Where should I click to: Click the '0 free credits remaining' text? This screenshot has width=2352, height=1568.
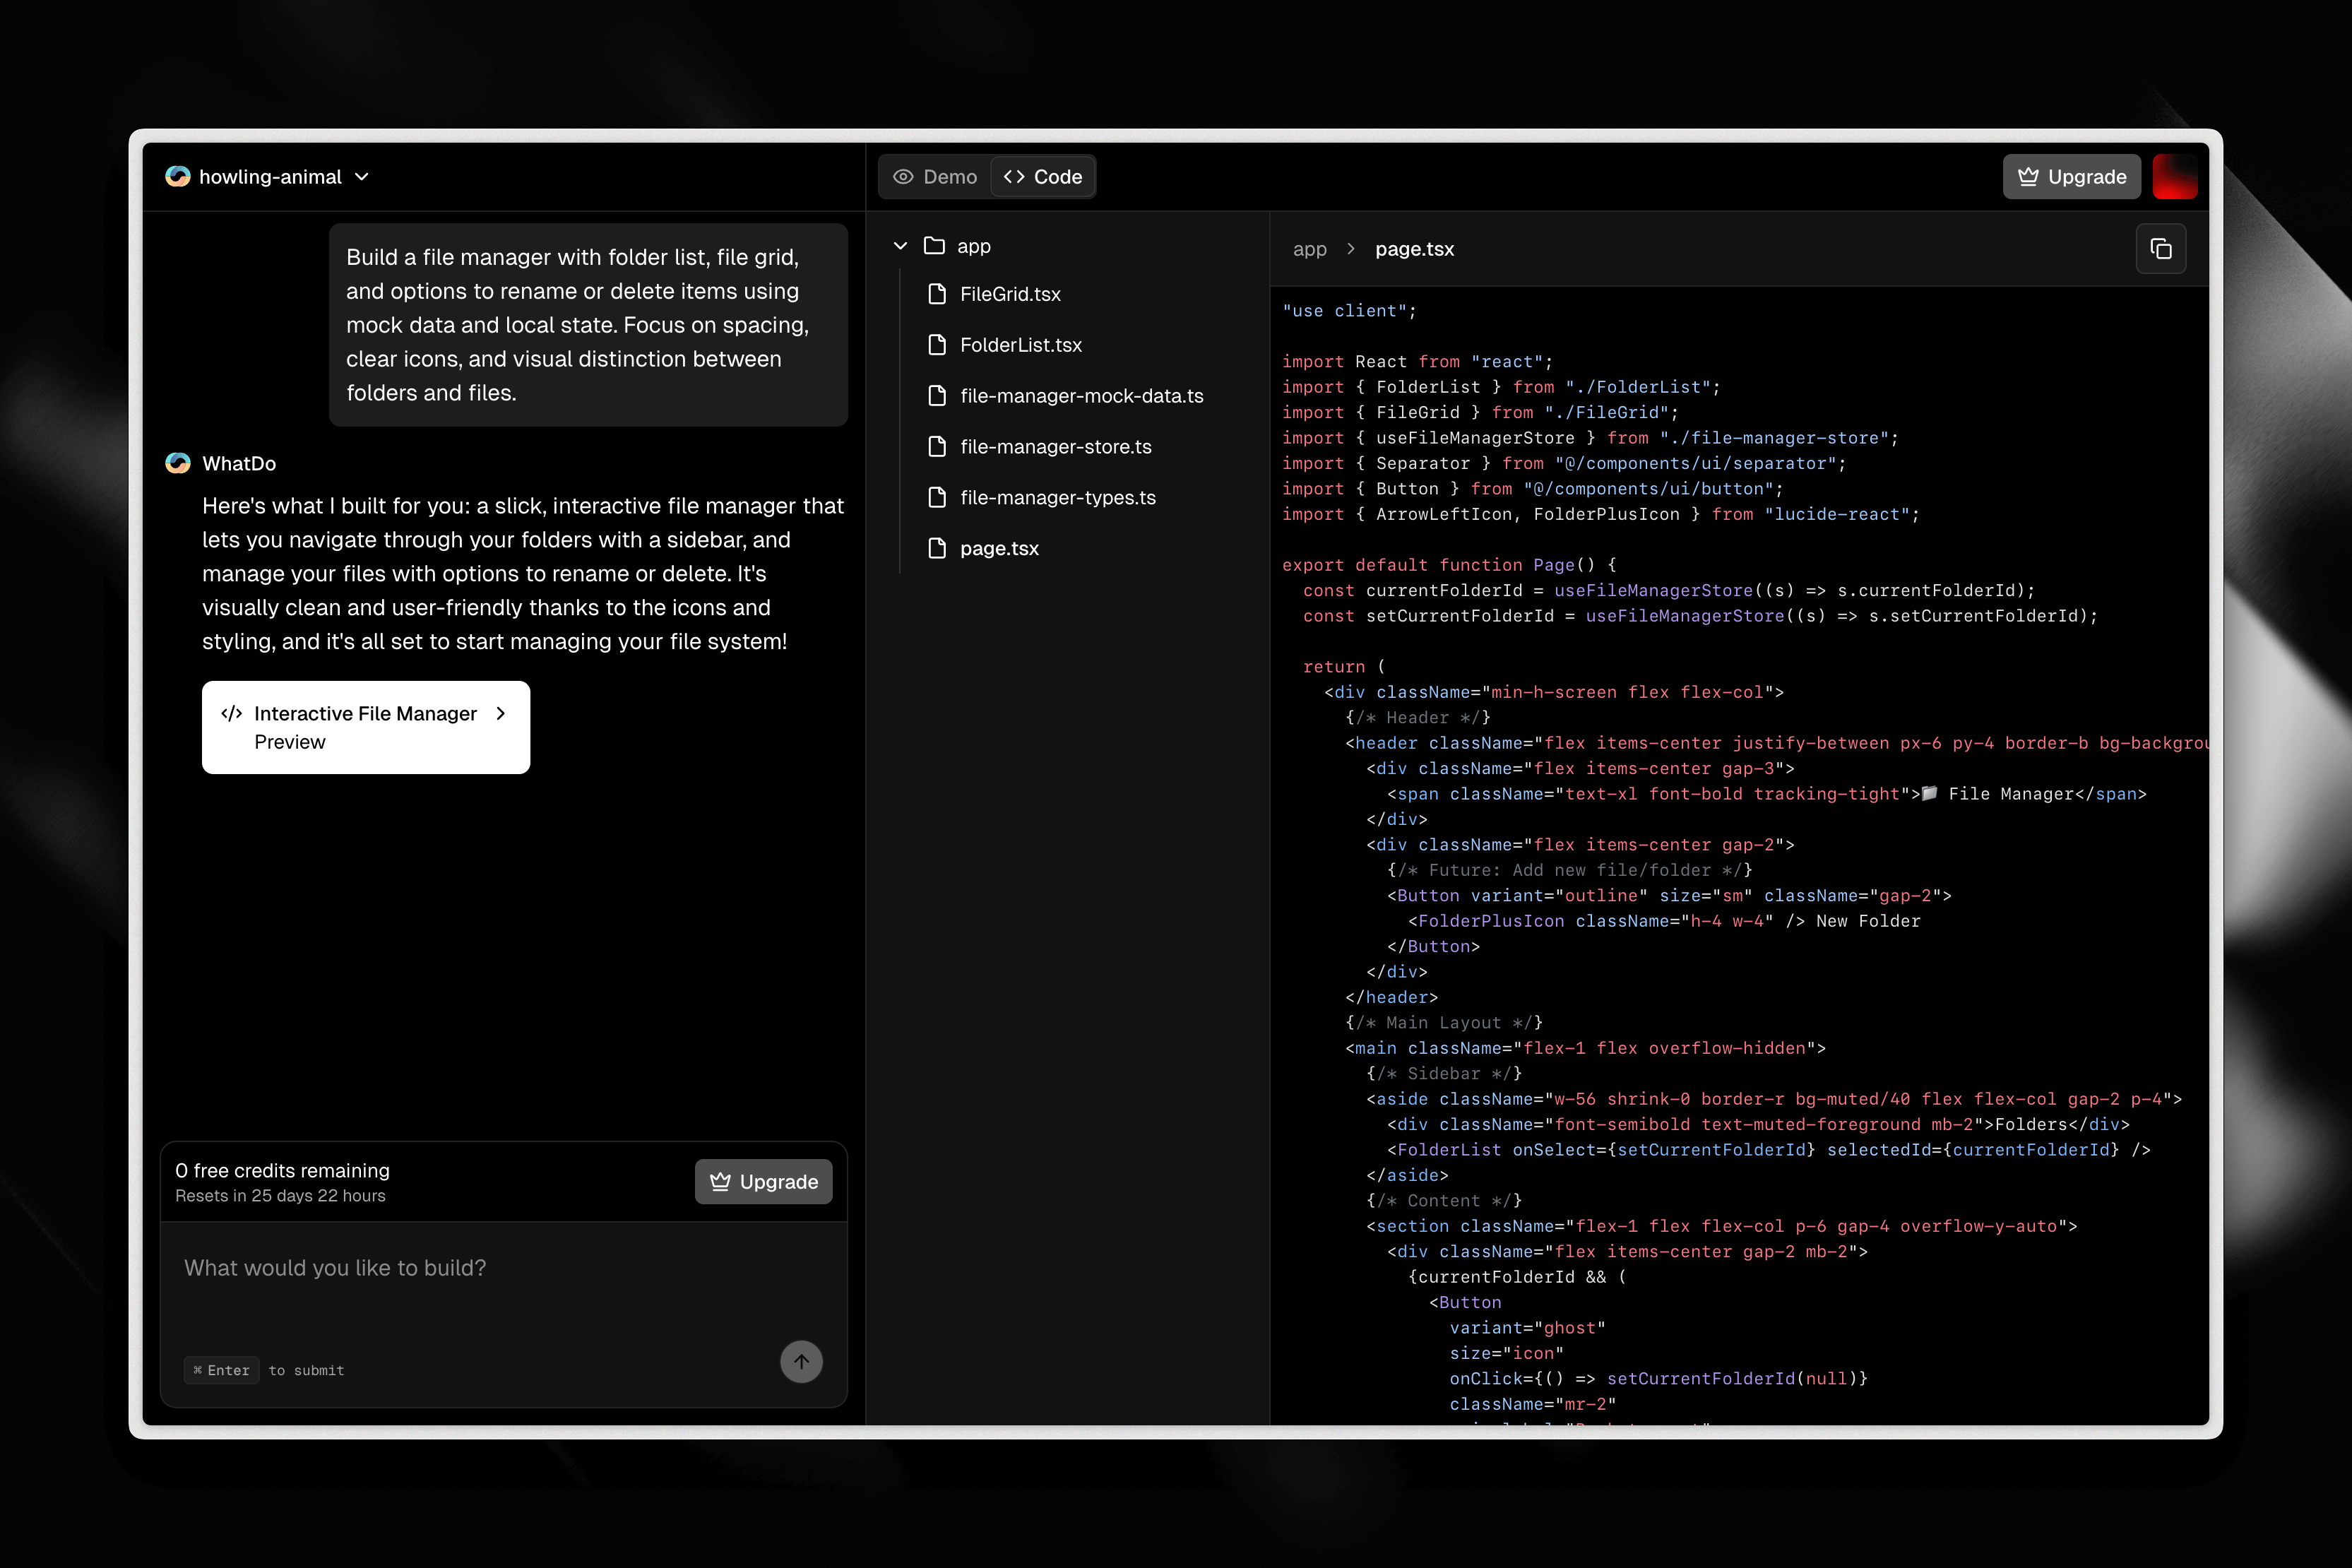(282, 1171)
